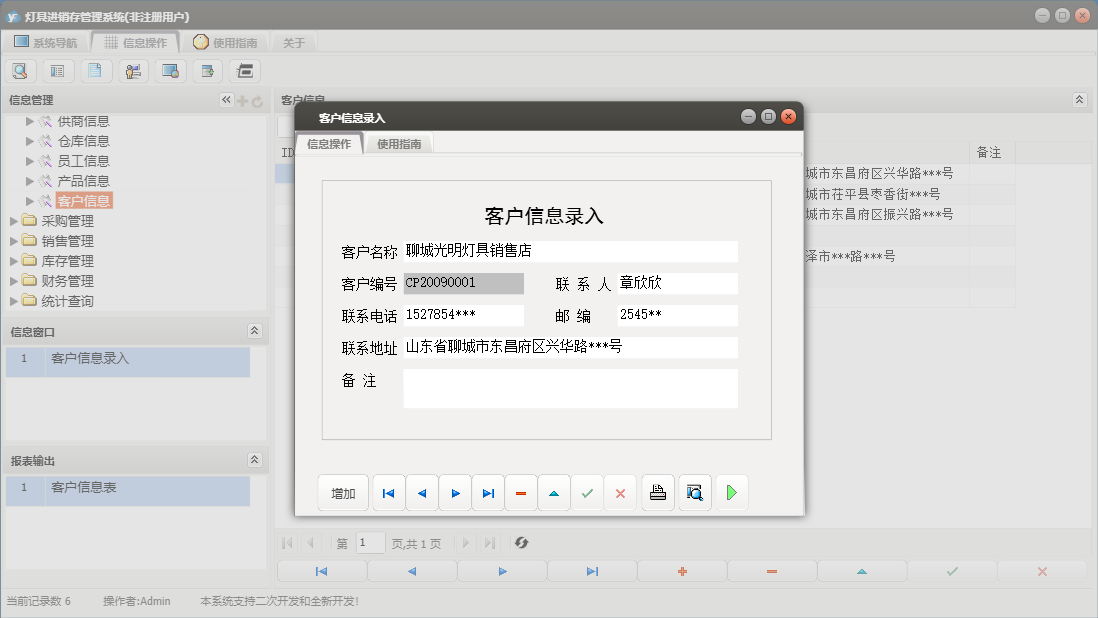Expand the 供商信息 tree item

coord(30,120)
